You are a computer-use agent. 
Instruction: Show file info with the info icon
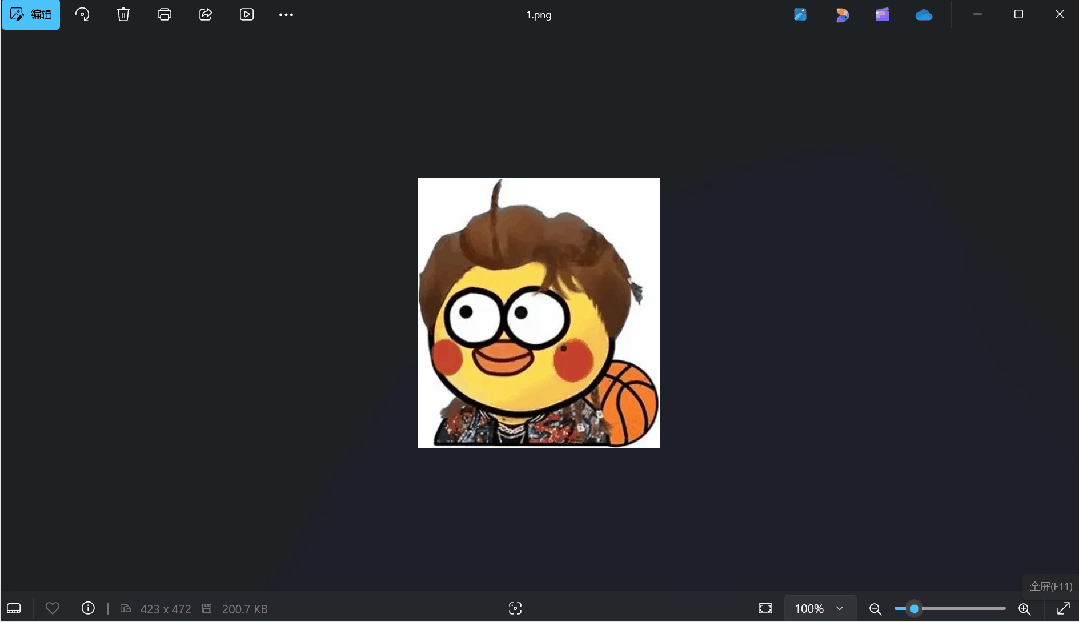pos(88,608)
